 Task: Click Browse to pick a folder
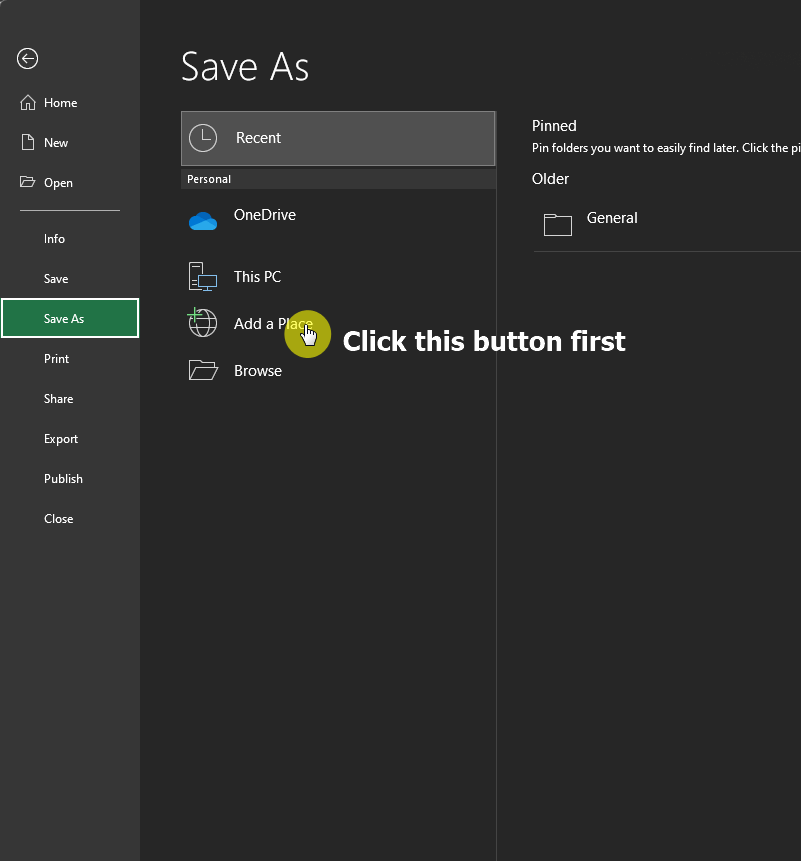[338, 371]
